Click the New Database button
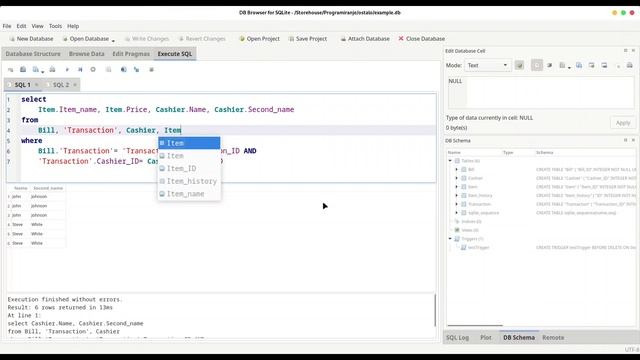Screen dimensions: 640x360 31,39
